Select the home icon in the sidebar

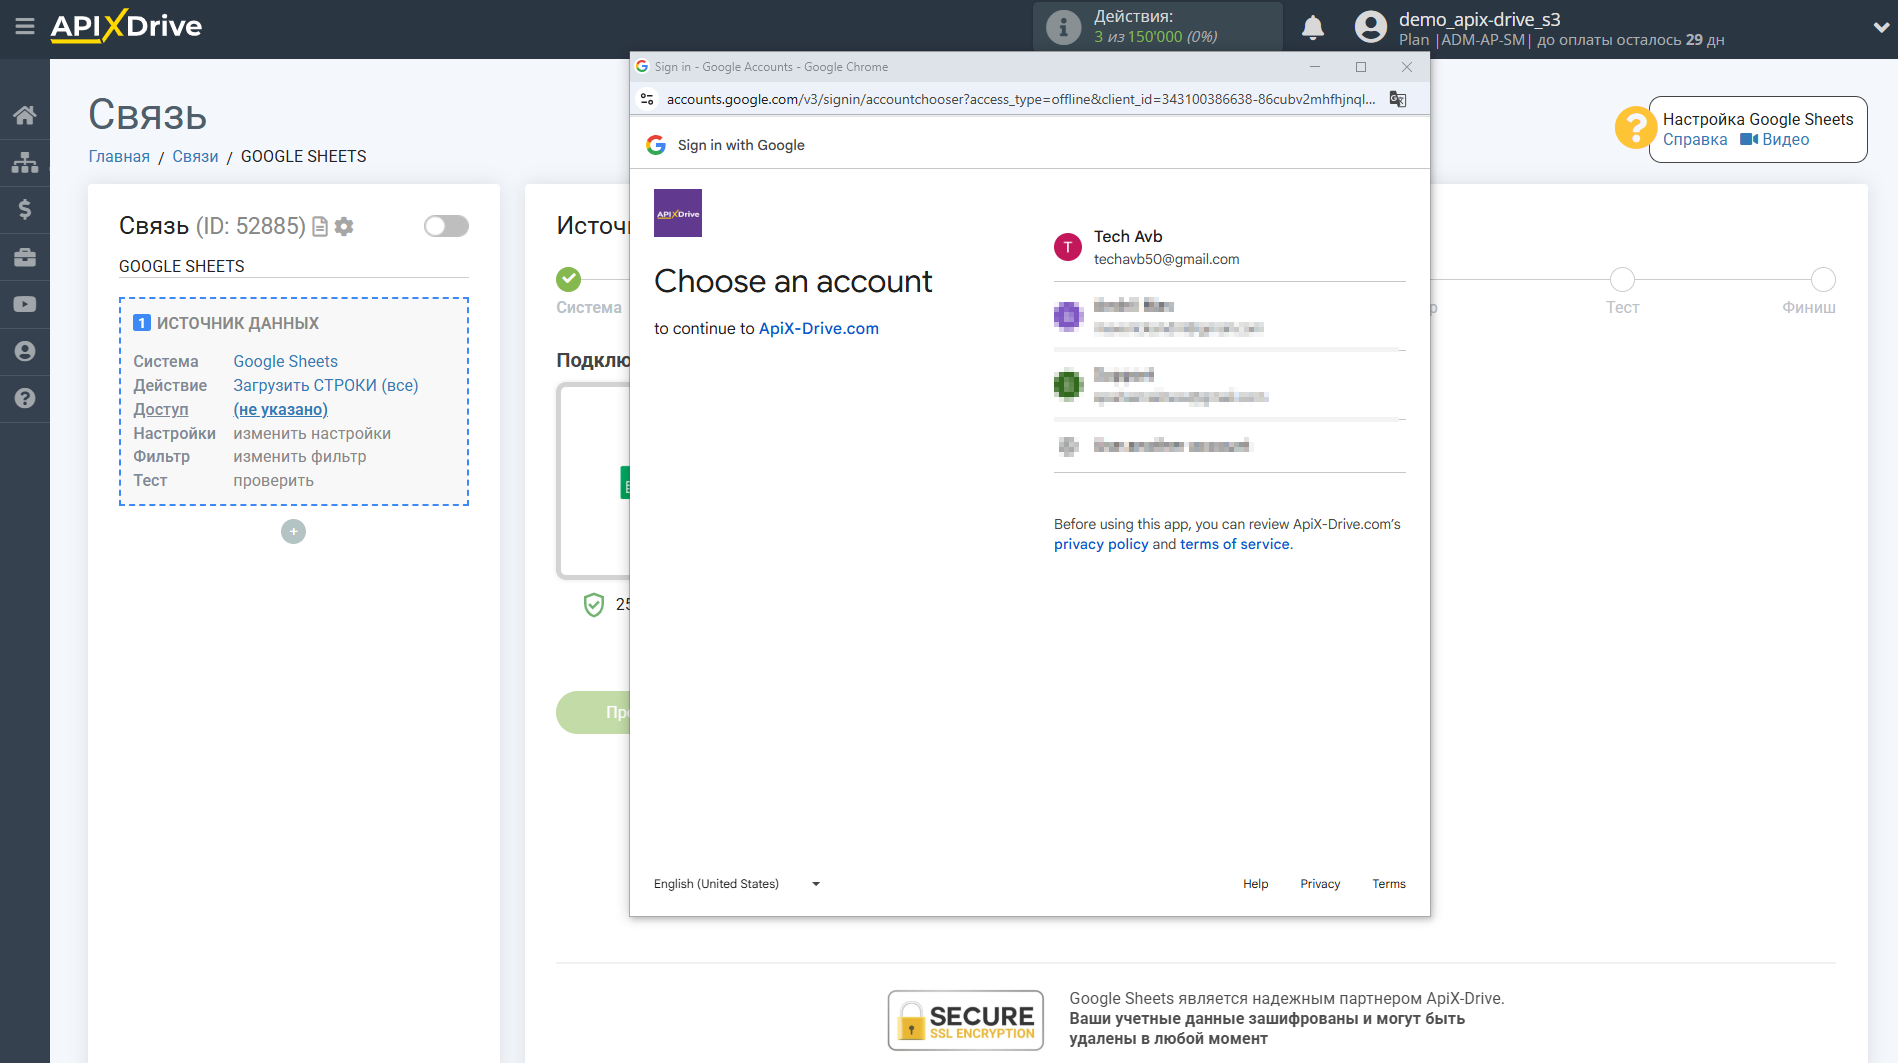25,114
